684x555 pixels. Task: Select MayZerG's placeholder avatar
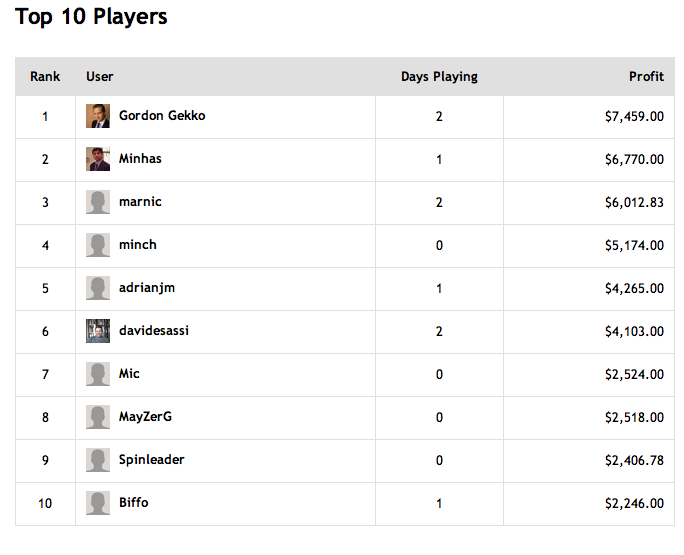(x=98, y=417)
